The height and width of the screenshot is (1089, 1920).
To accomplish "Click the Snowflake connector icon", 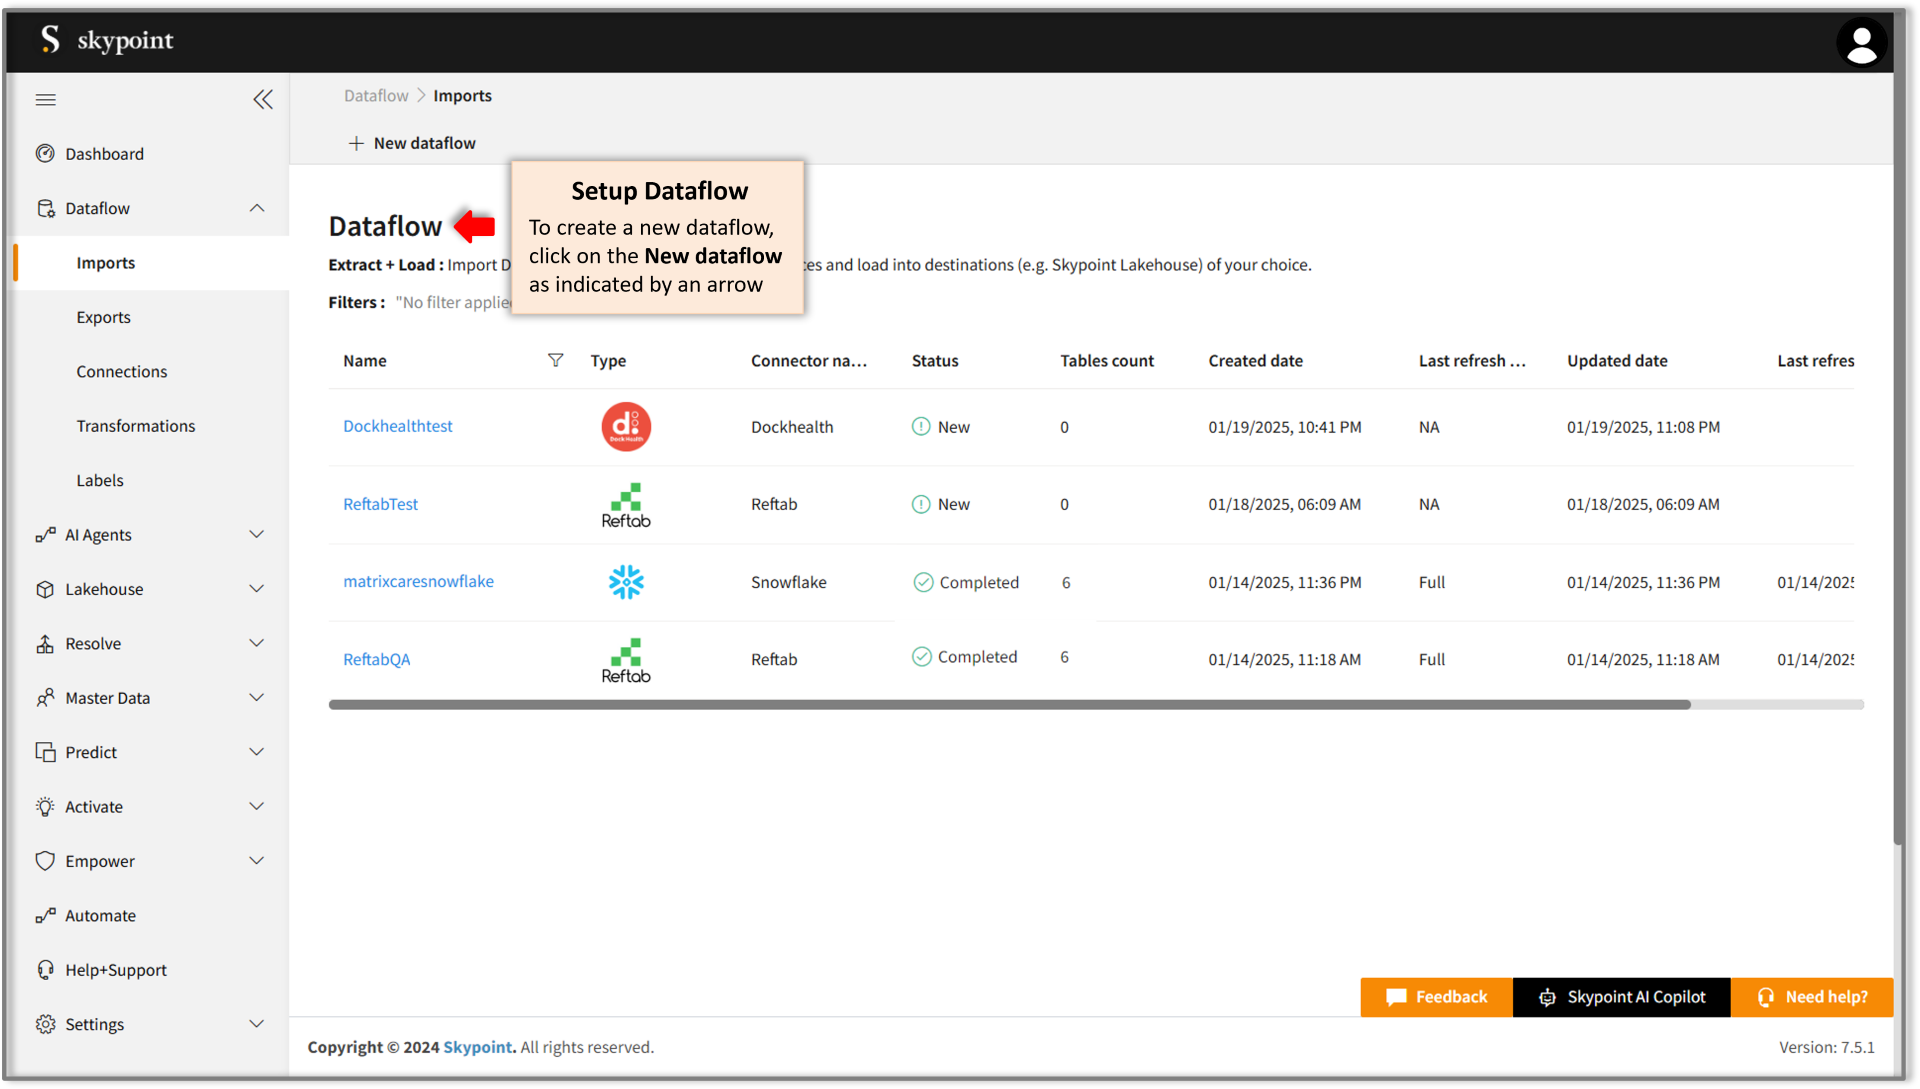I will 626,581.
